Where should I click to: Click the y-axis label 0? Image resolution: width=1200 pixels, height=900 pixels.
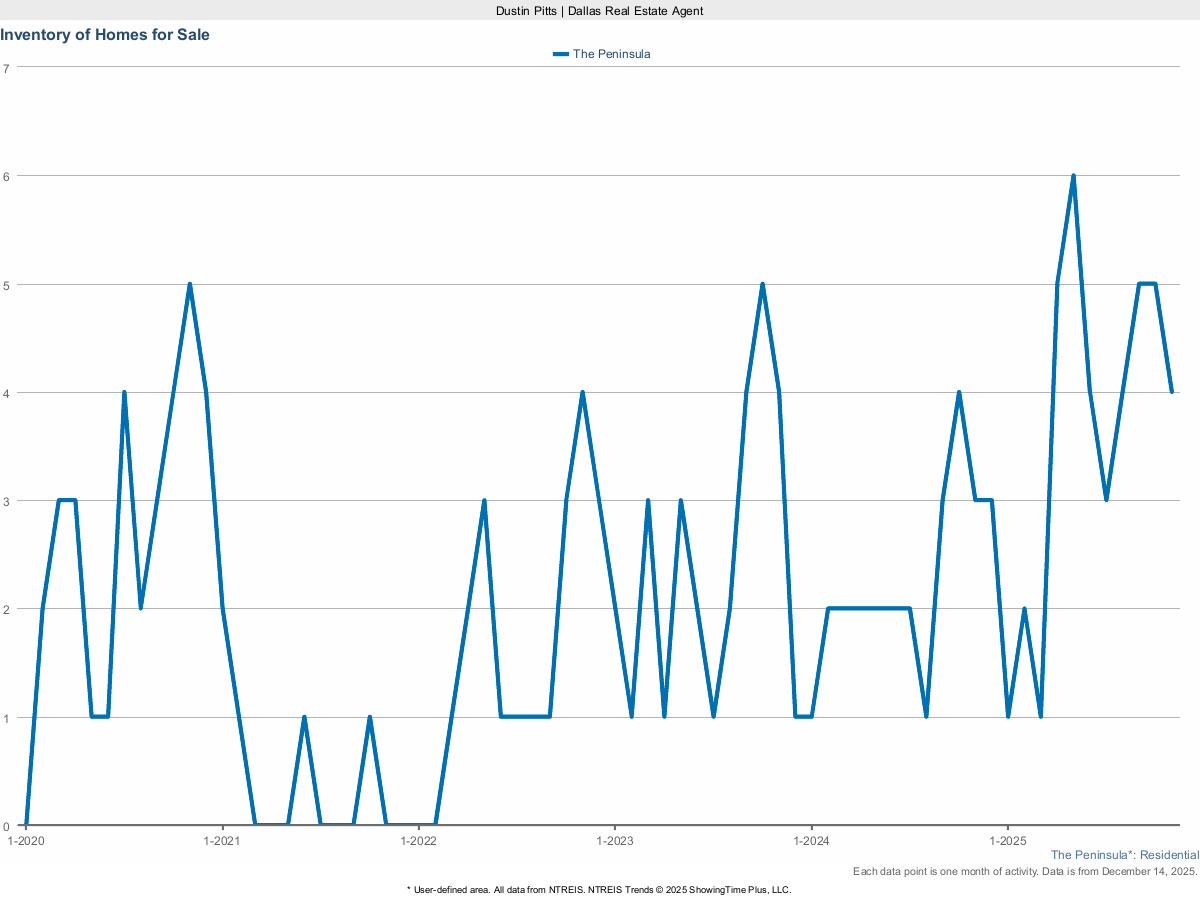click(x=6, y=825)
